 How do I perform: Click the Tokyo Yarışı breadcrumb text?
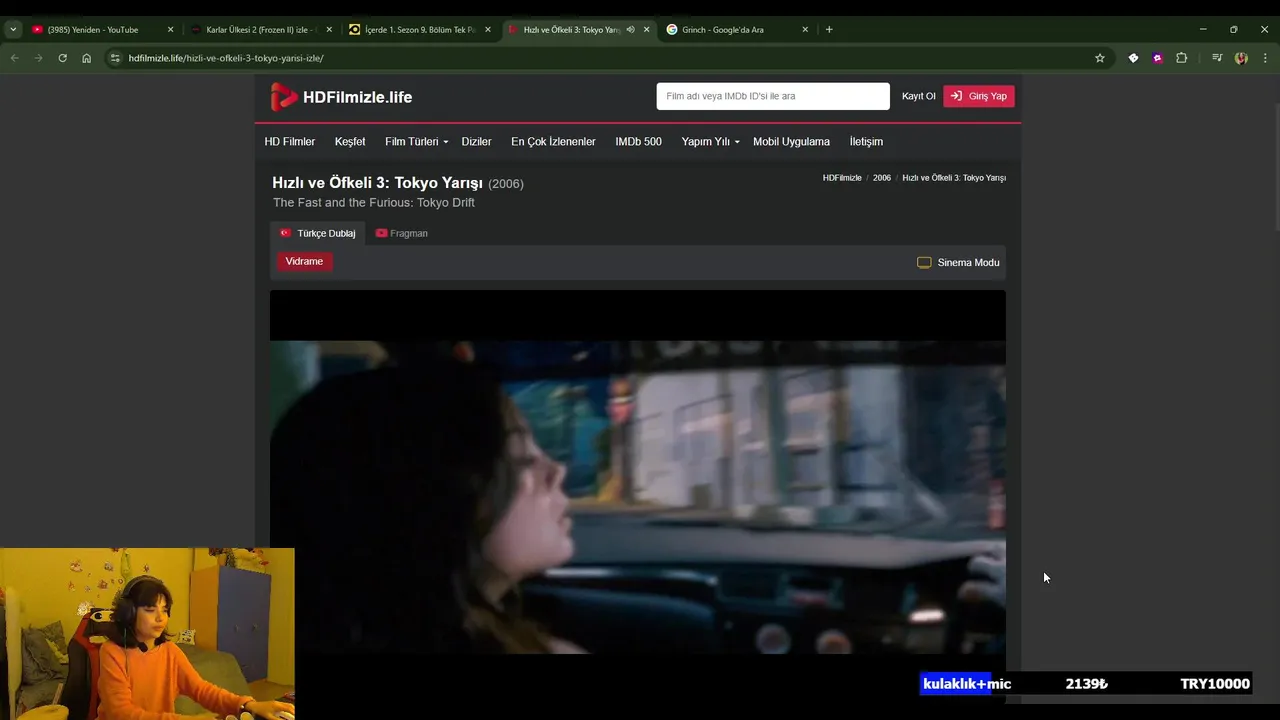point(954,178)
